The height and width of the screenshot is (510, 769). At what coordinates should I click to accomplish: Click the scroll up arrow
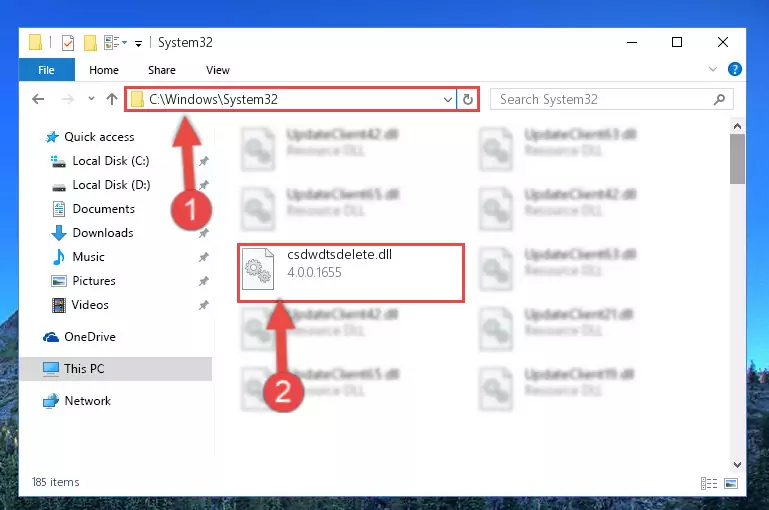(737, 127)
